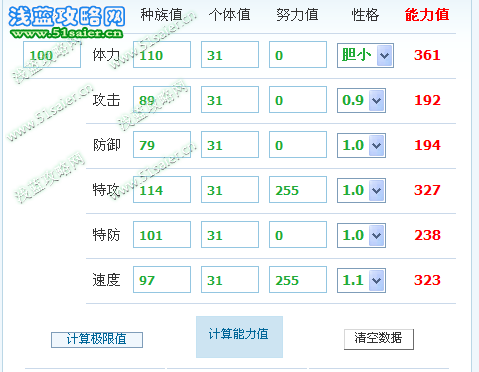
Task: Click the 能力值 column header
Action: tap(427, 15)
